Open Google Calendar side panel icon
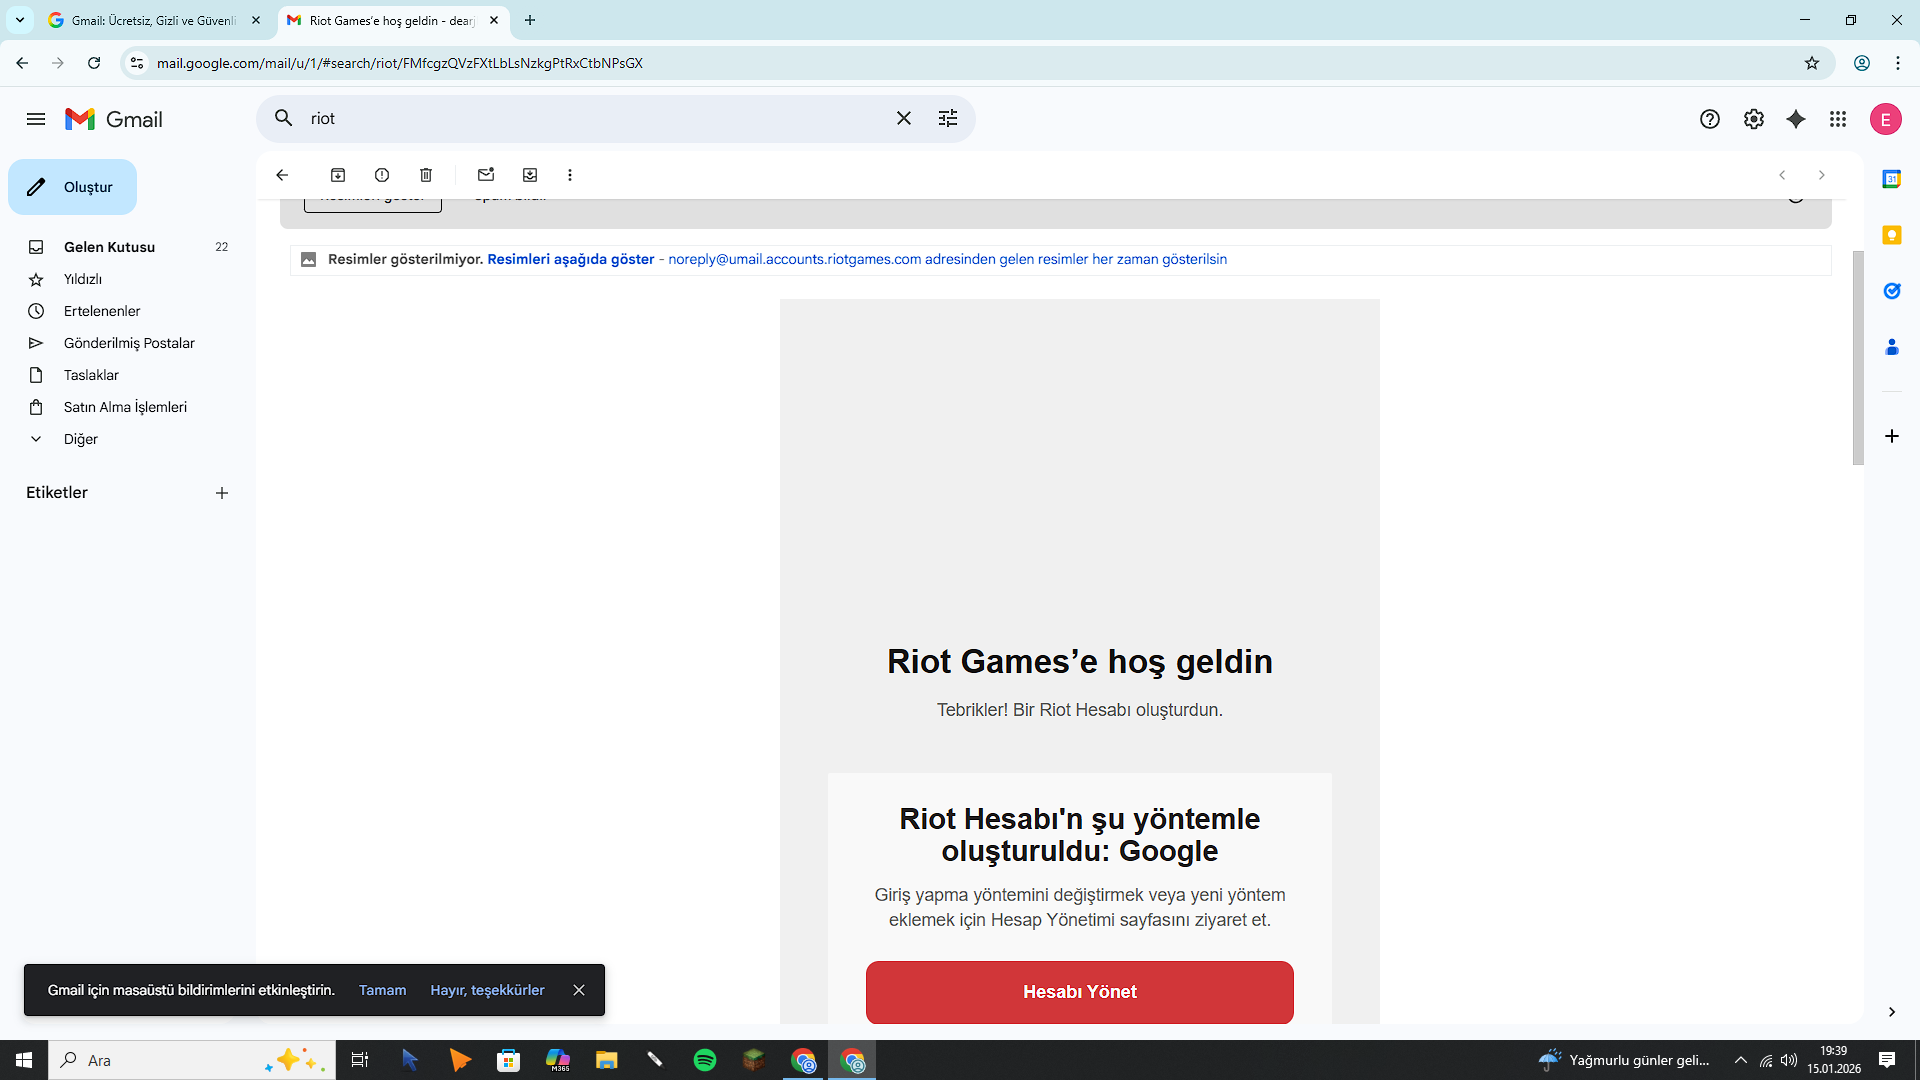Viewport: 1920px width, 1080px height. (x=1892, y=179)
